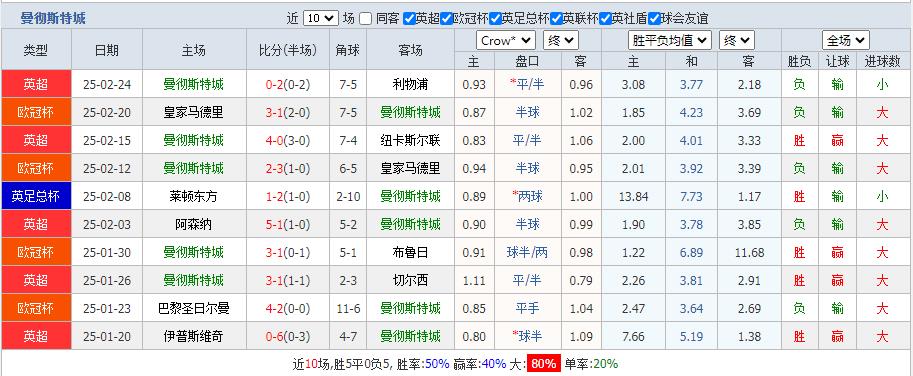Click the 角球 column header

[x=348, y=50]
